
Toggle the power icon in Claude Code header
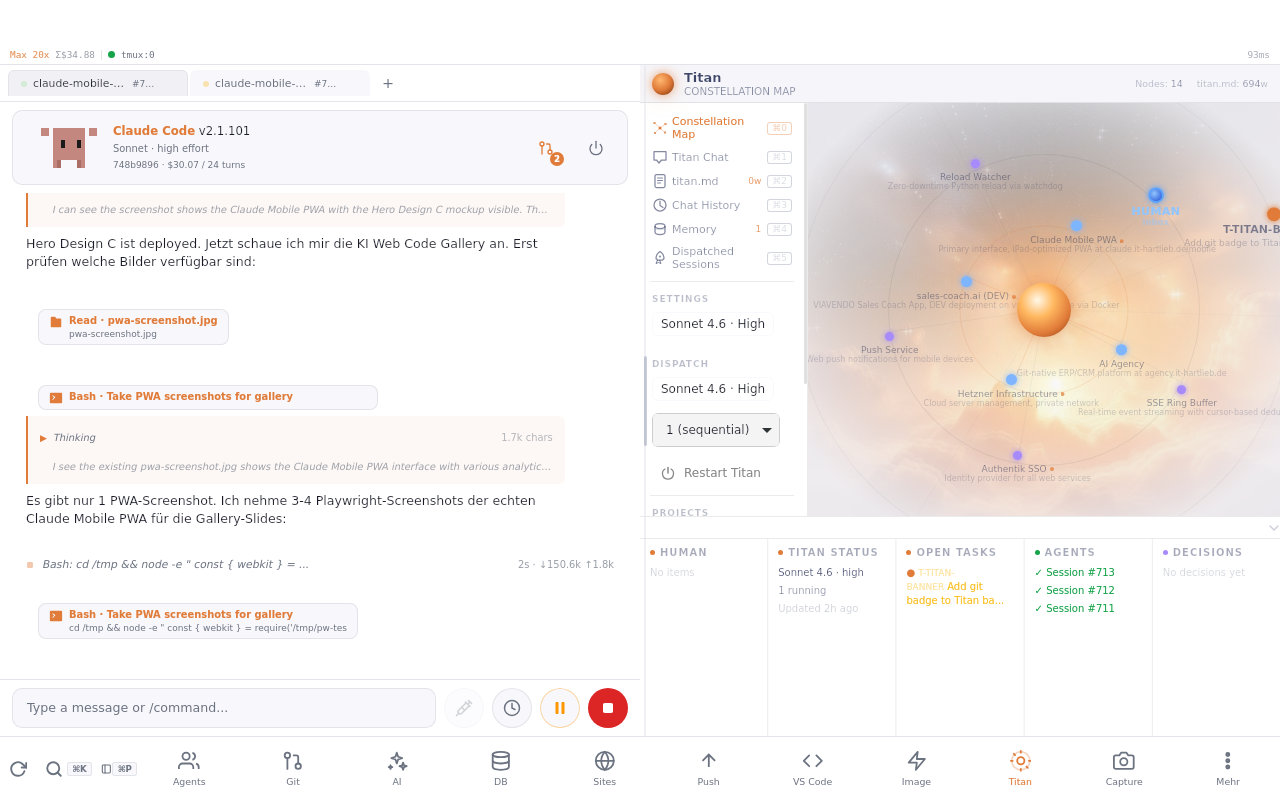pyautogui.click(x=596, y=147)
